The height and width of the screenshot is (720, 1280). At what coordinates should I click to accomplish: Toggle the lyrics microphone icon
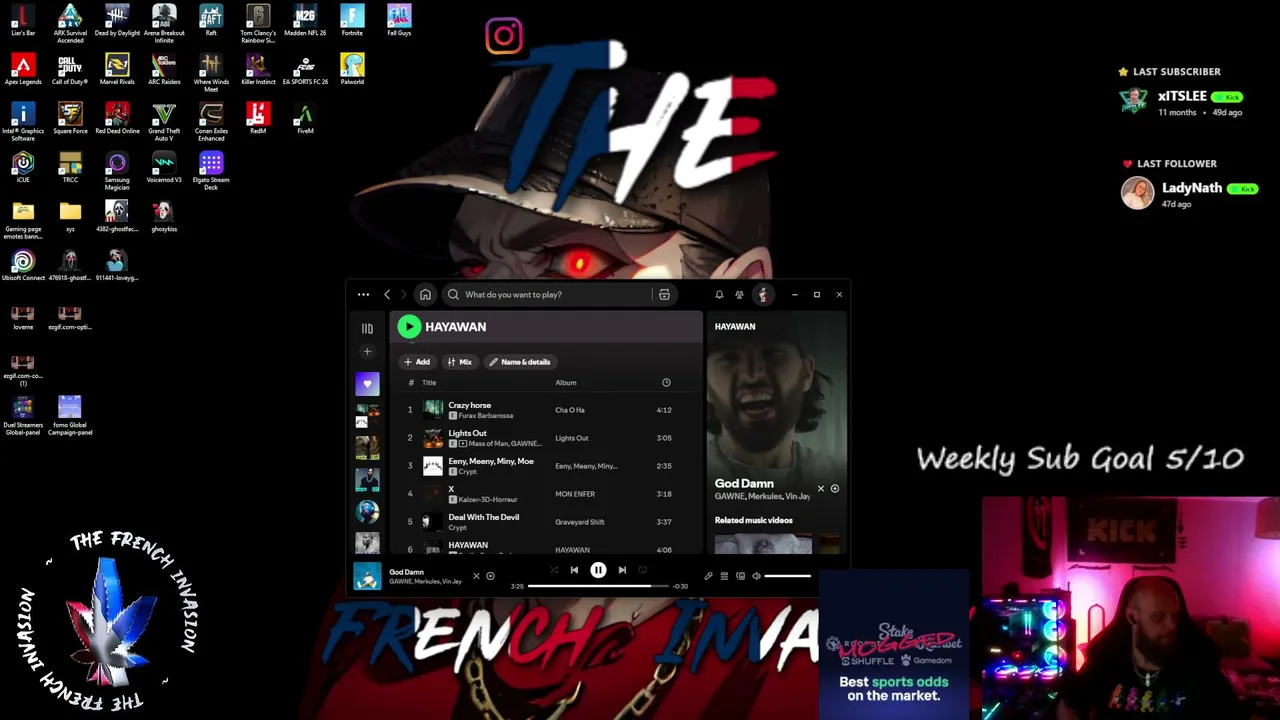(708, 576)
